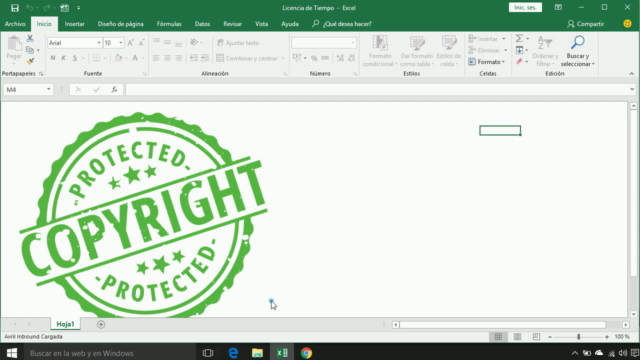Toggle bold (N) formatting

(x=53, y=58)
